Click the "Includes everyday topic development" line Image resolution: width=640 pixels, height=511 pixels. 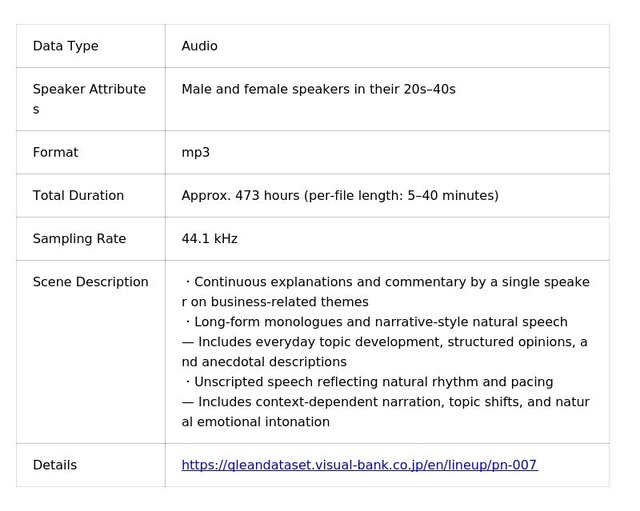[385, 342]
